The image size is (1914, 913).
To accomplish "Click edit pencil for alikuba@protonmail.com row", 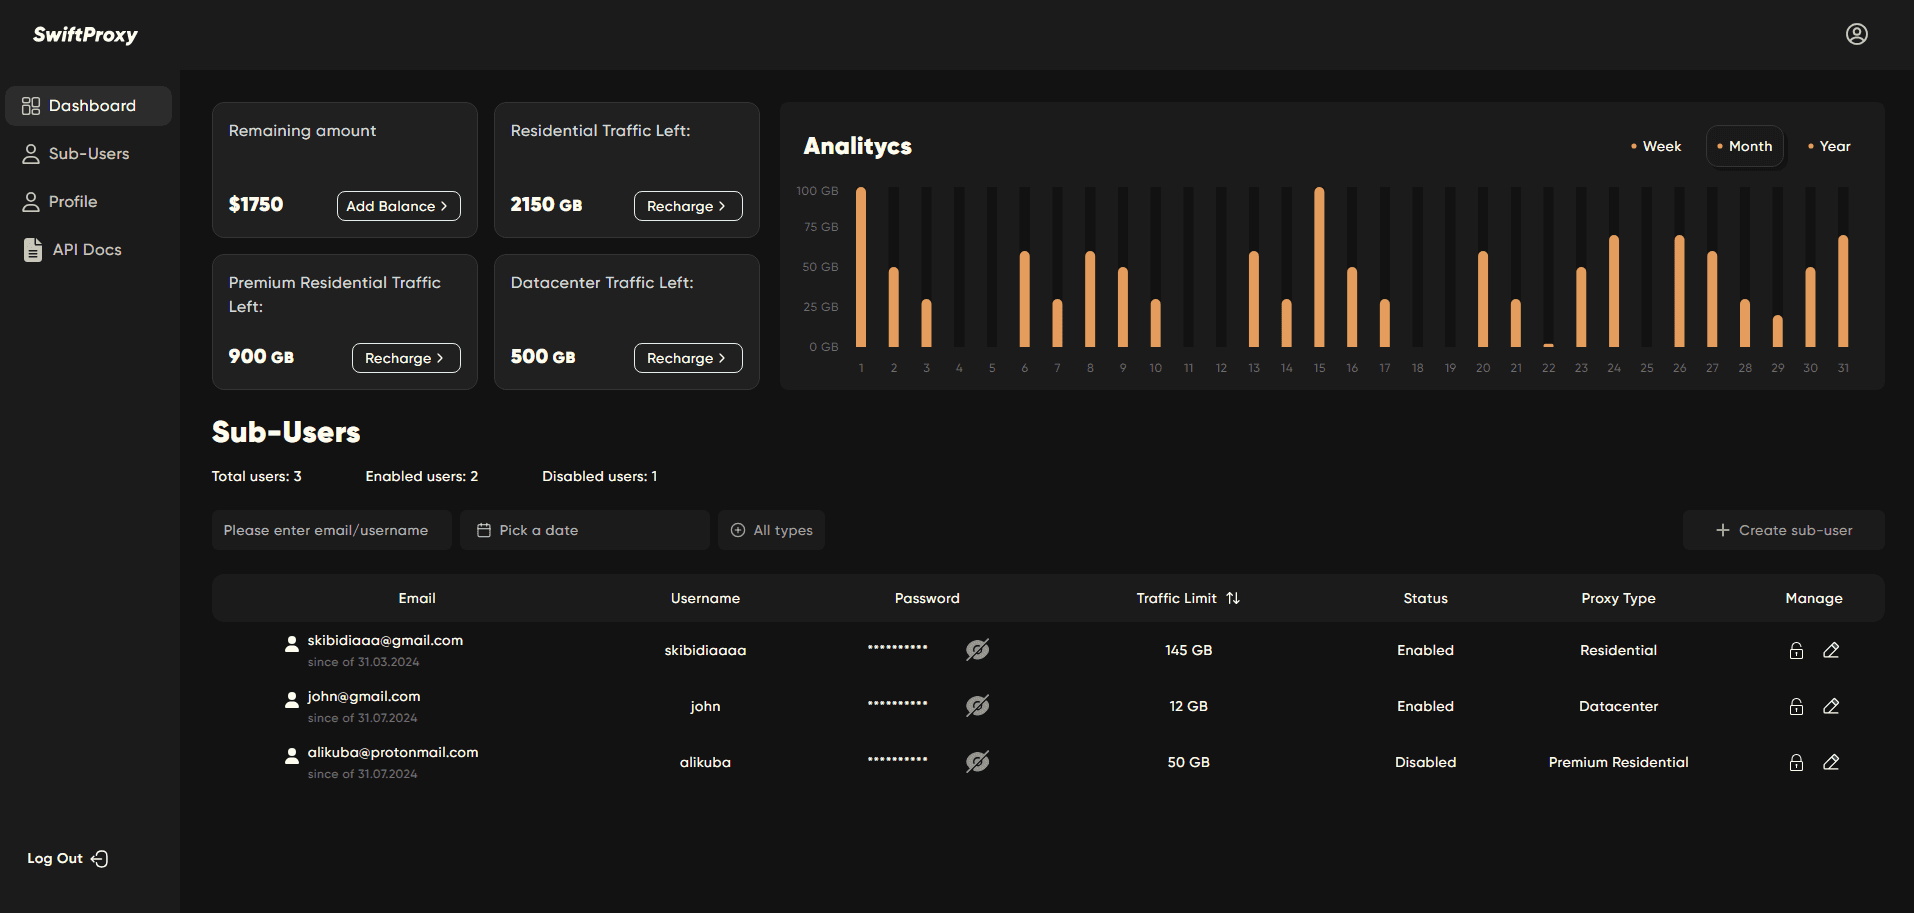I will [1831, 763].
